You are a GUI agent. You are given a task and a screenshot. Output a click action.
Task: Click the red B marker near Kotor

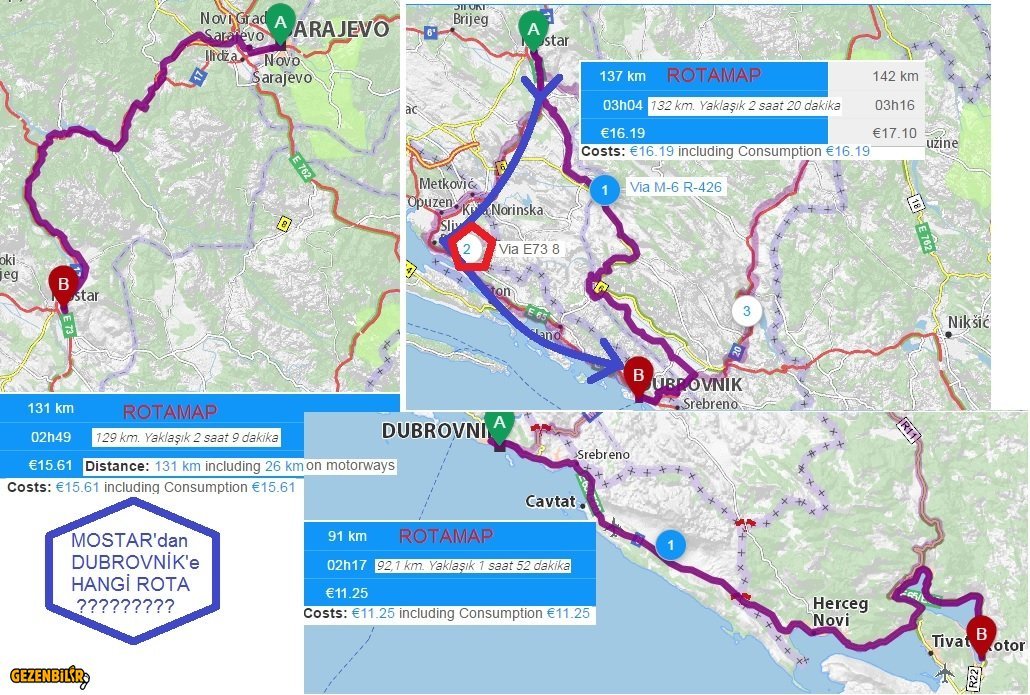[x=981, y=636]
